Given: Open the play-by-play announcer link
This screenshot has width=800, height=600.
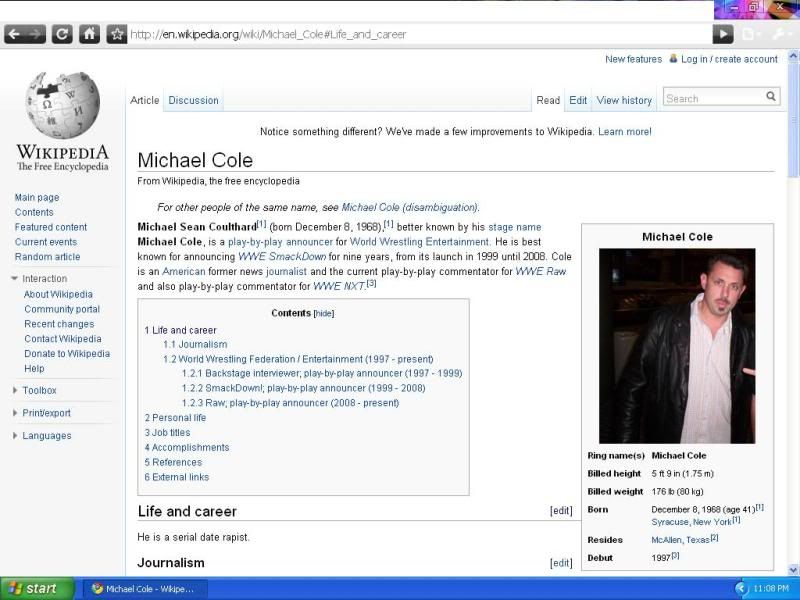Looking at the screenshot, I should point(280,242).
